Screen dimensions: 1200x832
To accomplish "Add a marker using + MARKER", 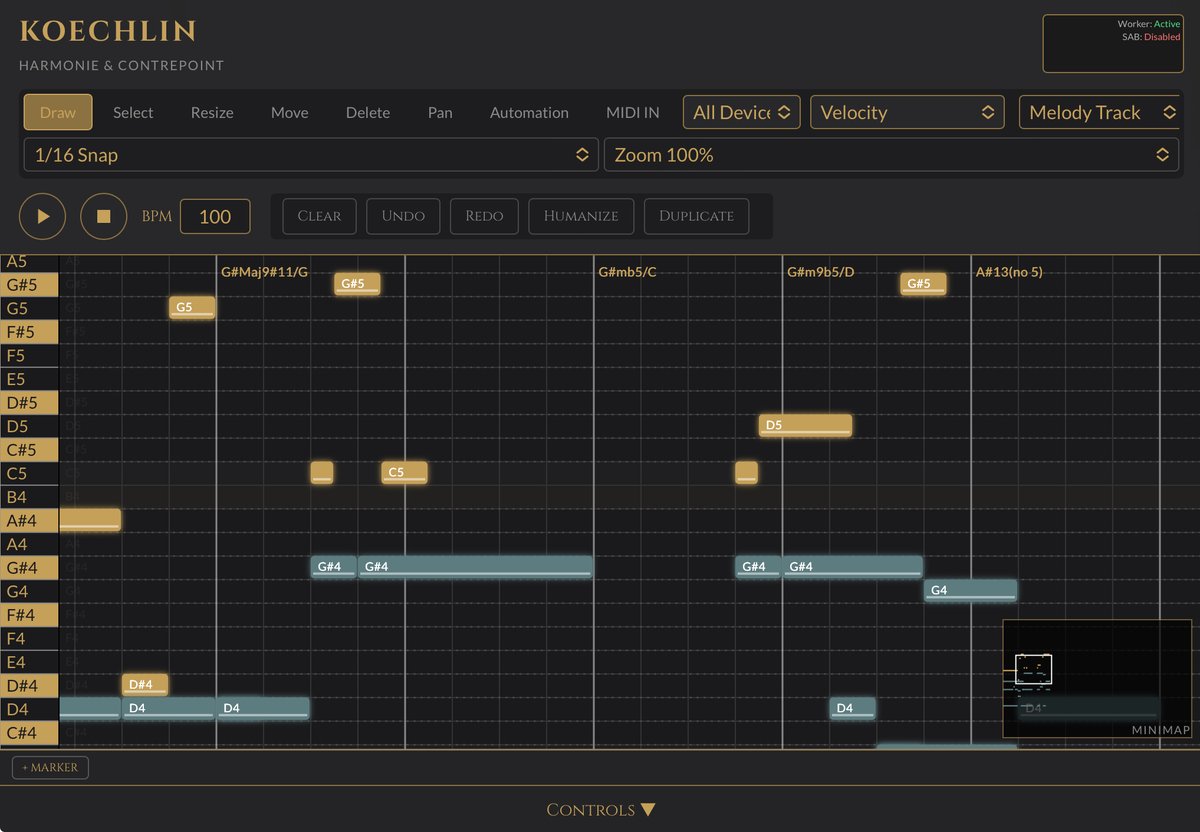I will [50, 767].
